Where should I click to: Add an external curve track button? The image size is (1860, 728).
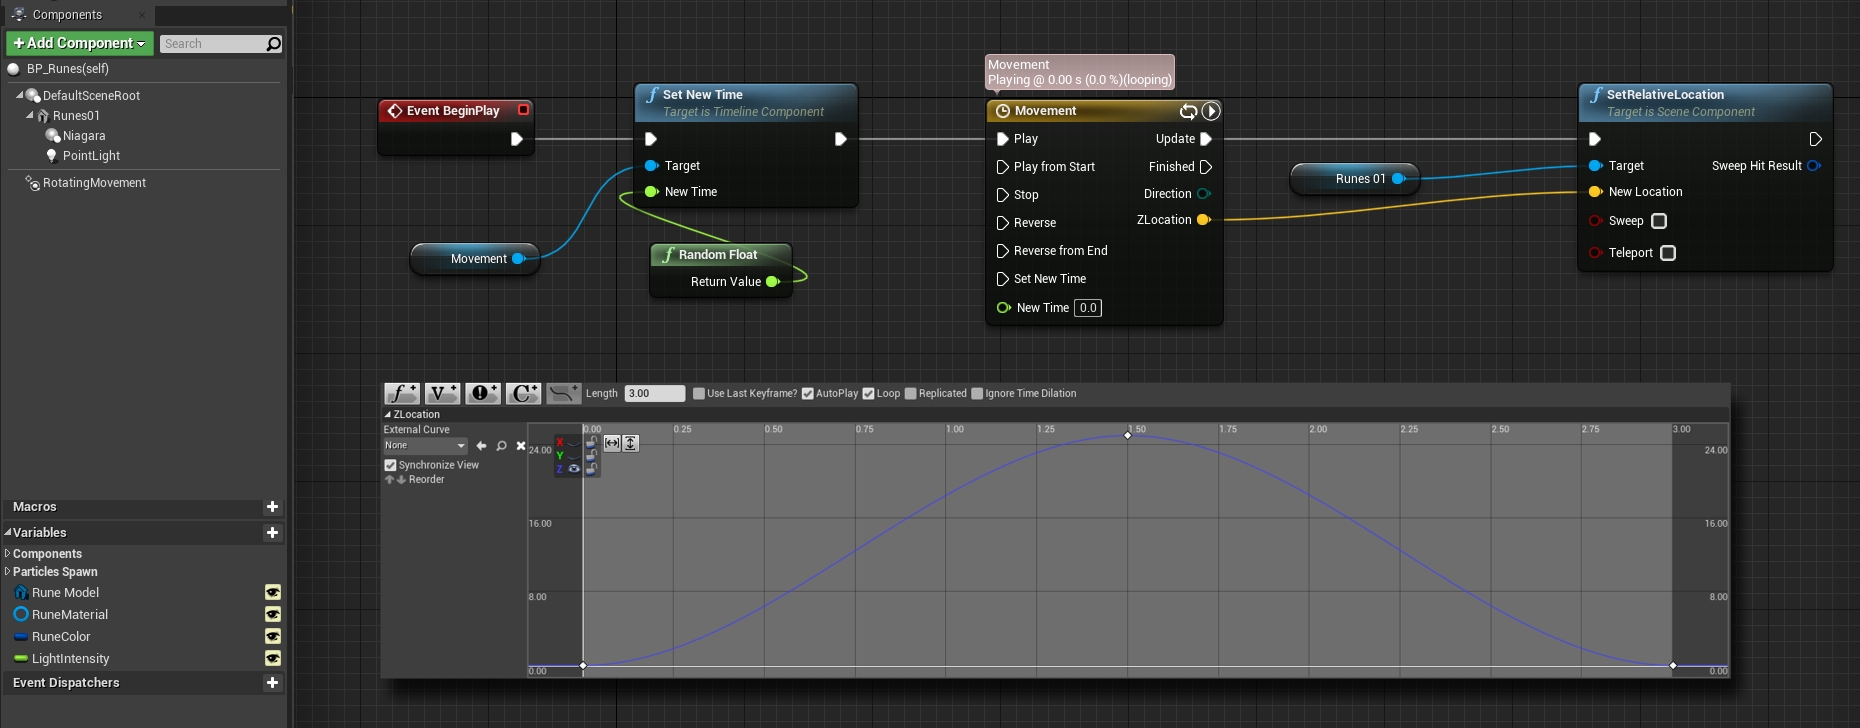563,393
